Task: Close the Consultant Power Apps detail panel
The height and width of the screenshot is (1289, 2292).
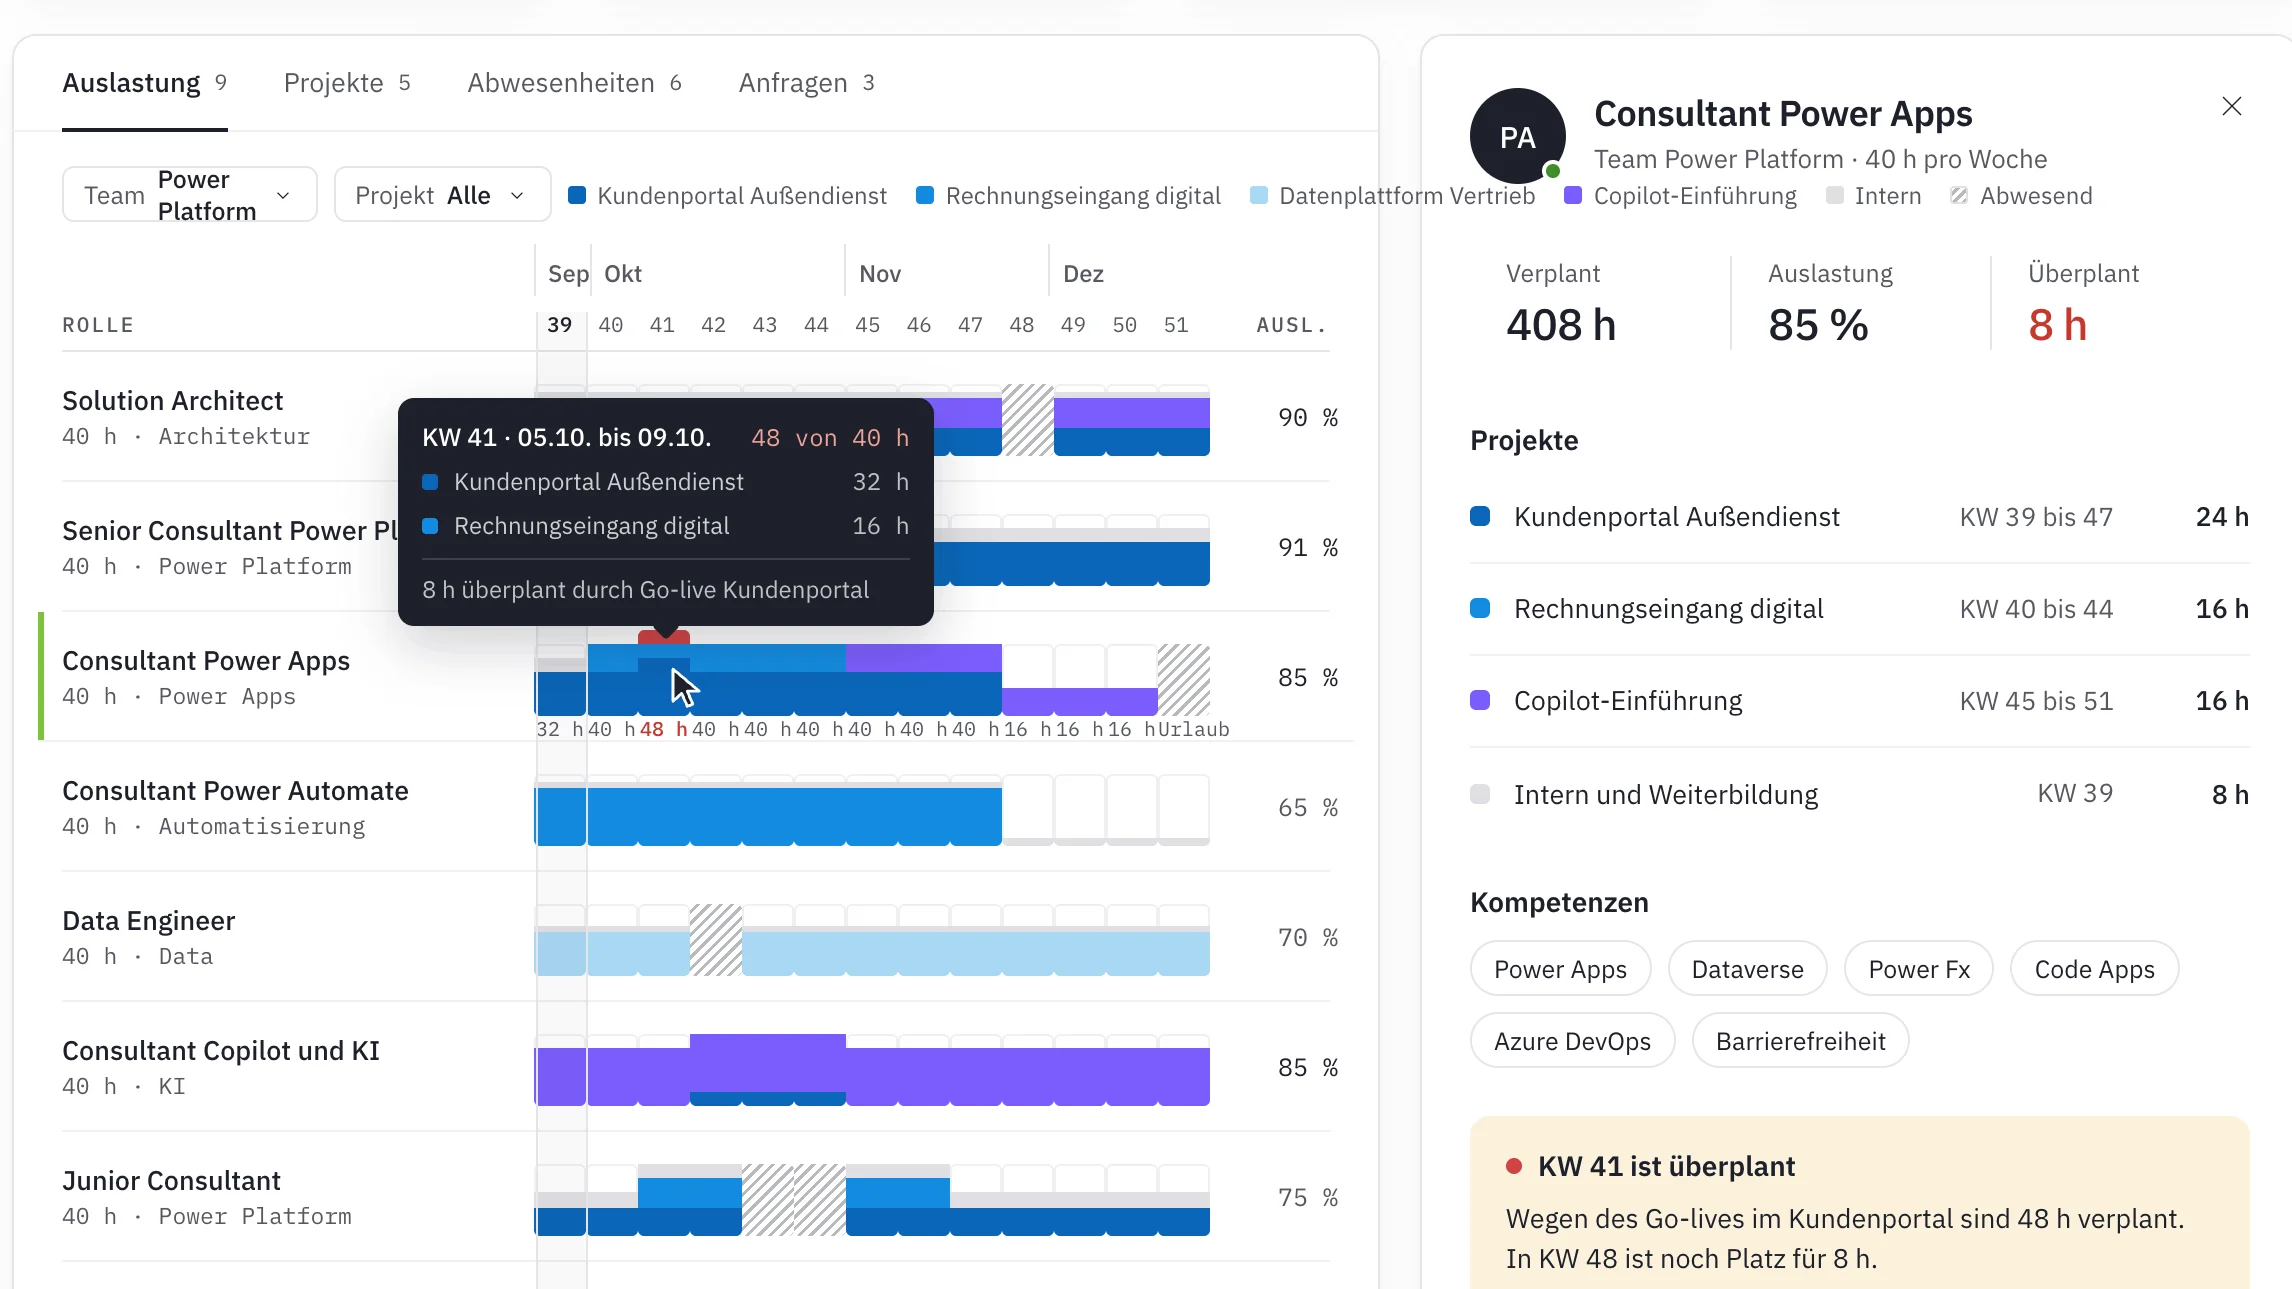Action: click(x=2231, y=106)
